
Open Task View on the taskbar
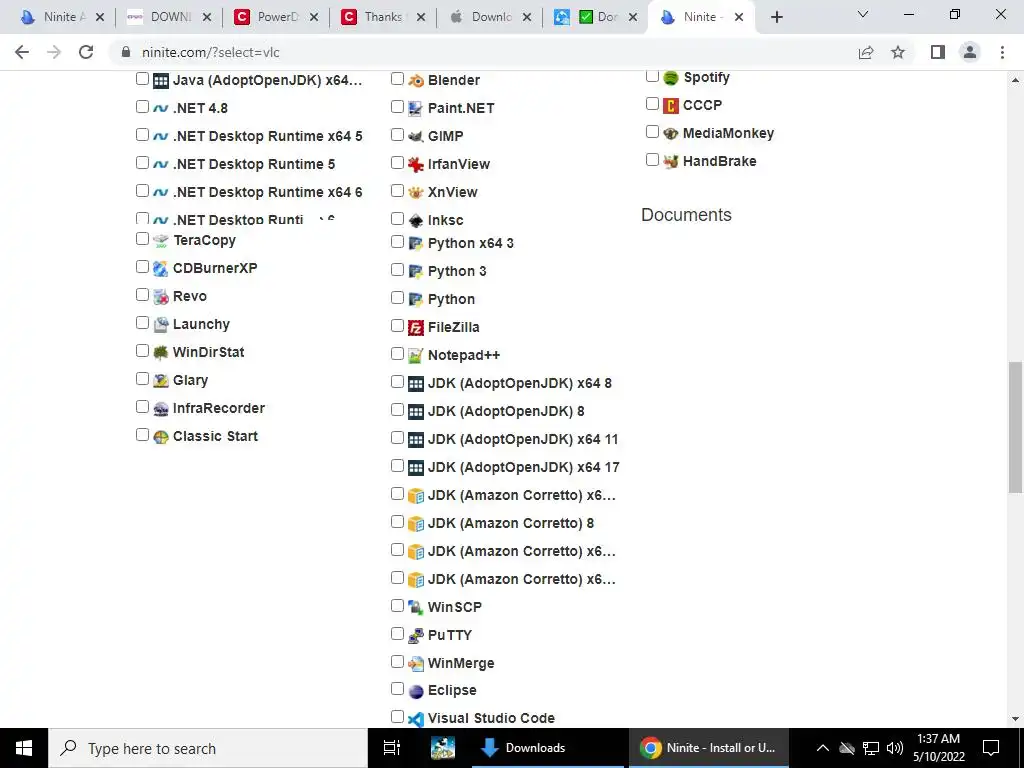click(392, 748)
